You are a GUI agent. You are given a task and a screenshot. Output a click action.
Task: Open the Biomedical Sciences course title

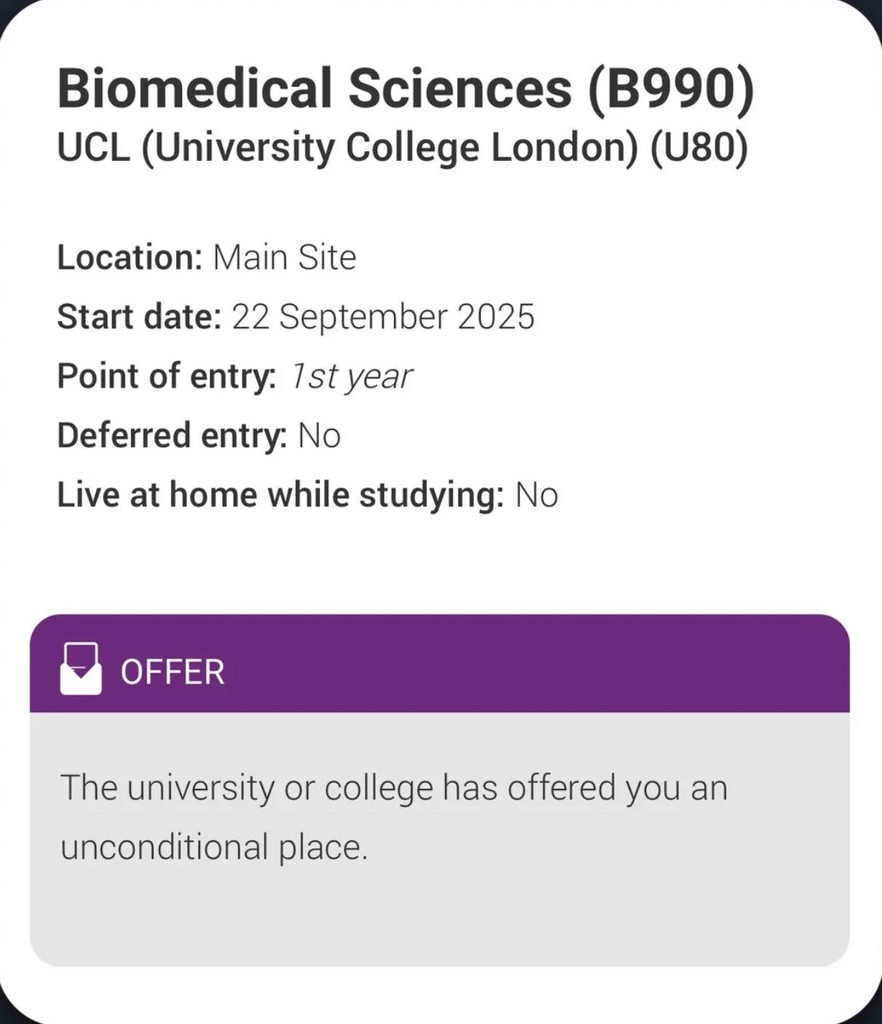309,90
